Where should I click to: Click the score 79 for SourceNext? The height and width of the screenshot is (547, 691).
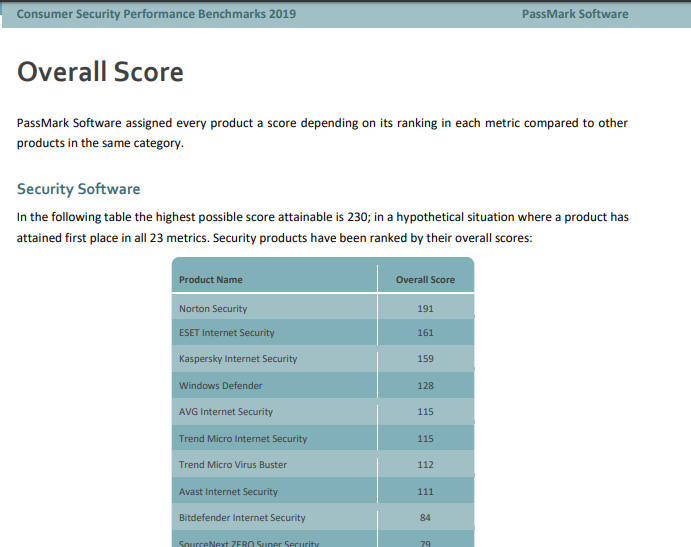(x=425, y=543)
